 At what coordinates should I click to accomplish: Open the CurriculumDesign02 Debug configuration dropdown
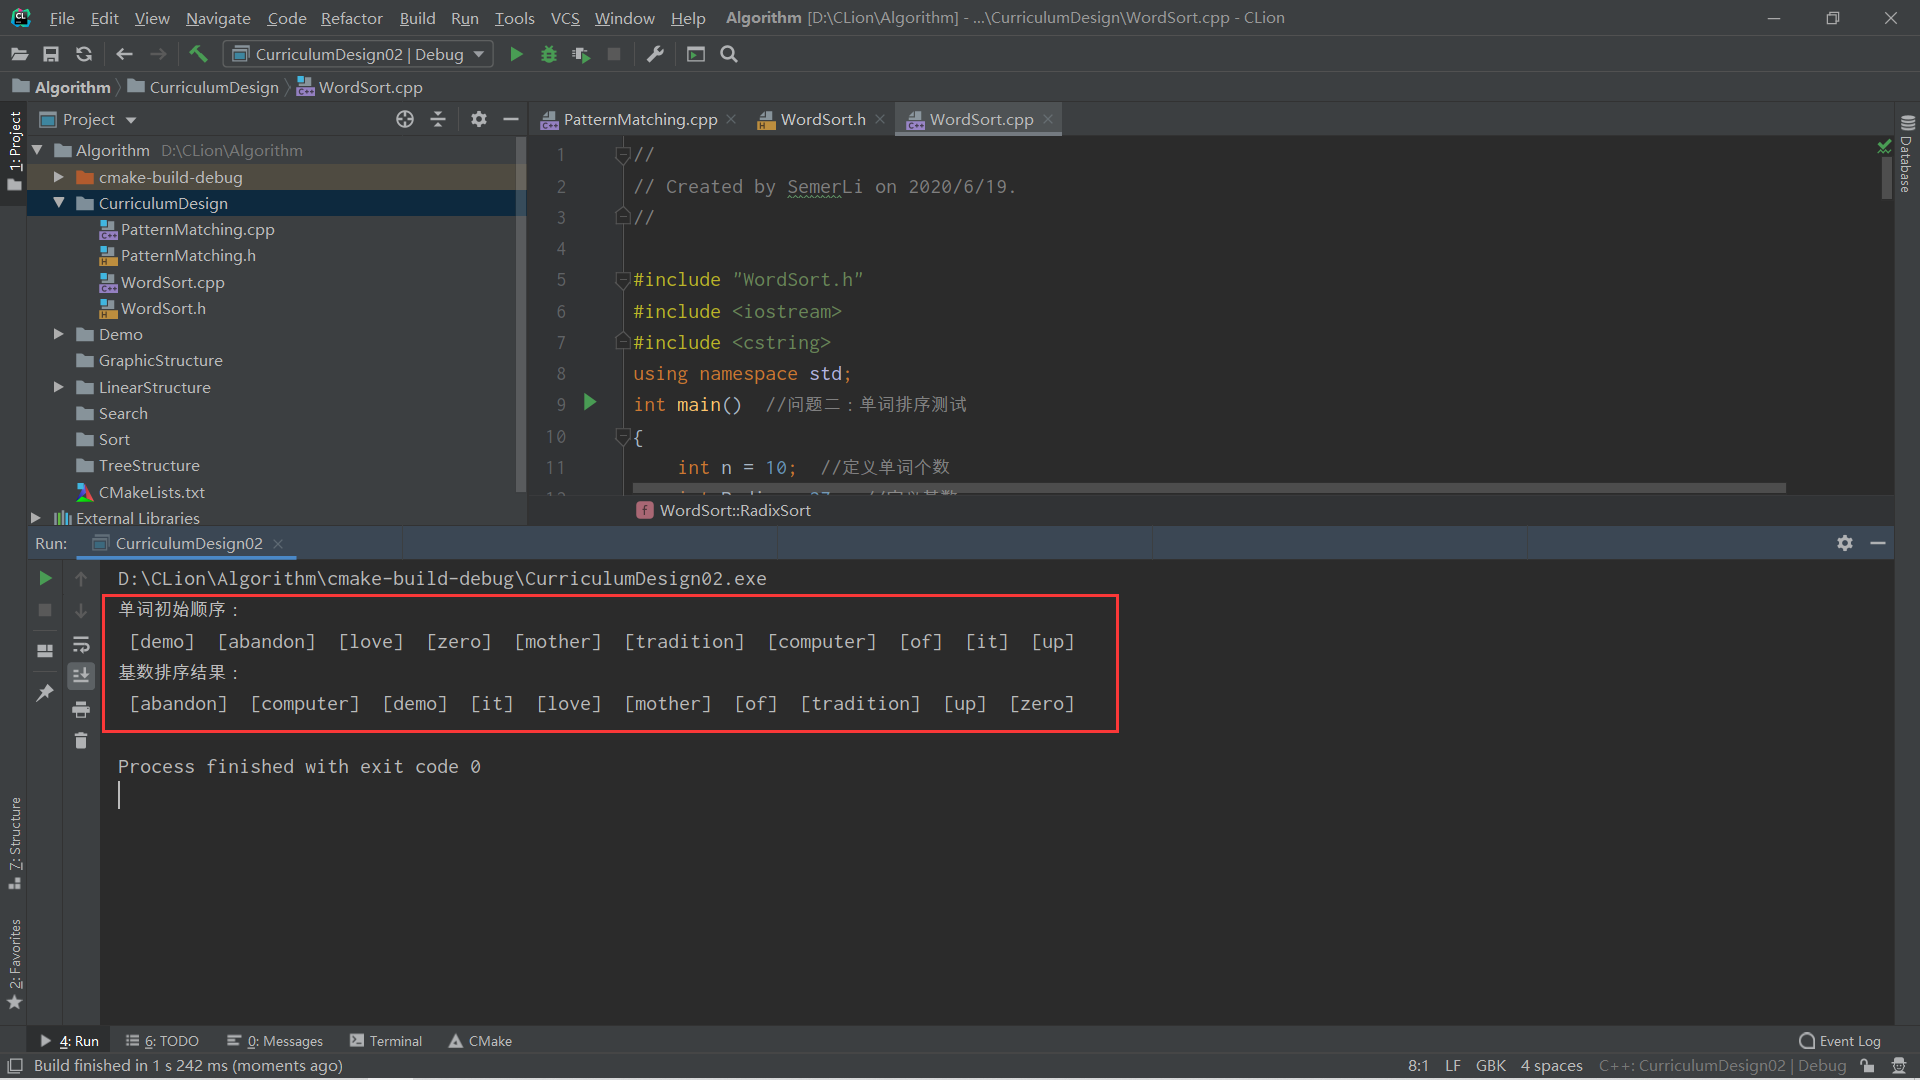[478, 54]
